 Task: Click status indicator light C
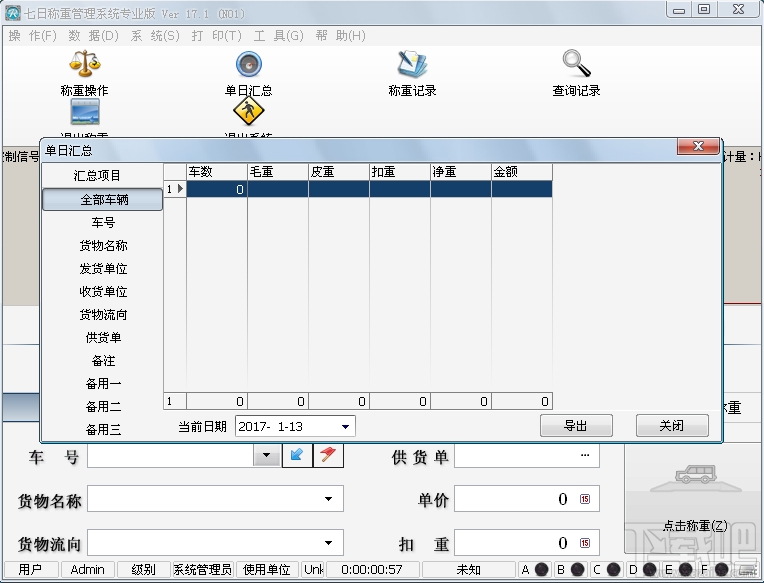point(613,569)
